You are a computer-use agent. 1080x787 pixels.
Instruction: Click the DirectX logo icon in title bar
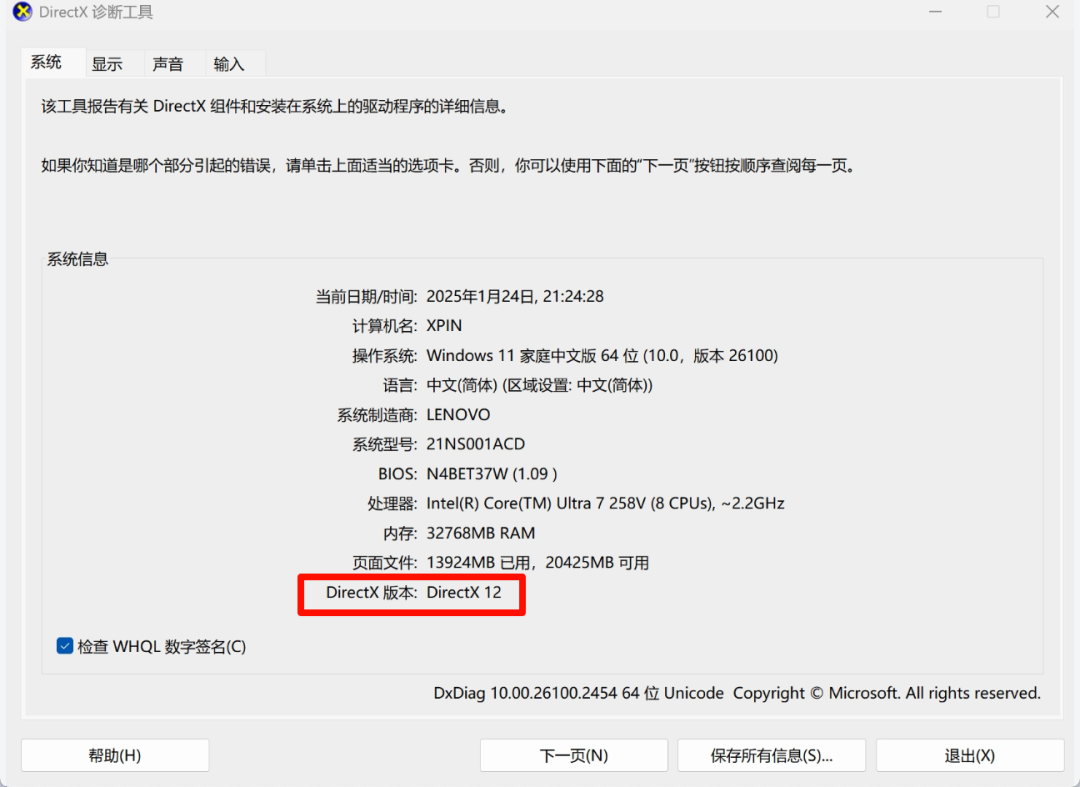tap(22, 12)
